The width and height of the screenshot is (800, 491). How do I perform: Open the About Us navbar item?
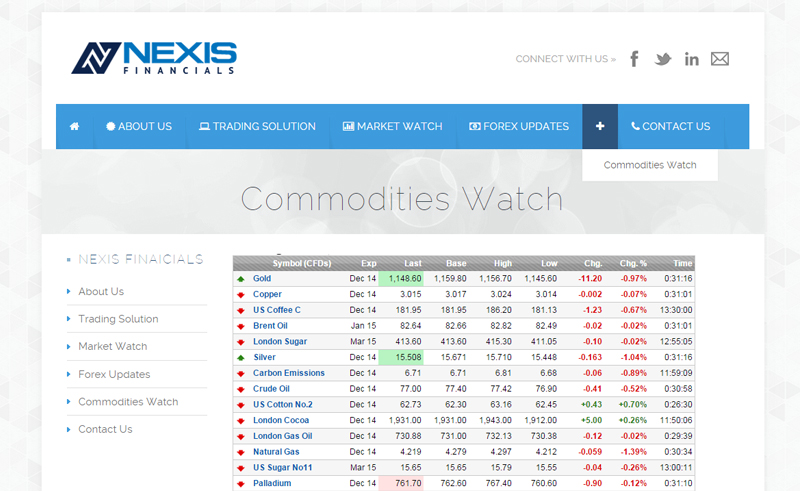tap(139, 127)
